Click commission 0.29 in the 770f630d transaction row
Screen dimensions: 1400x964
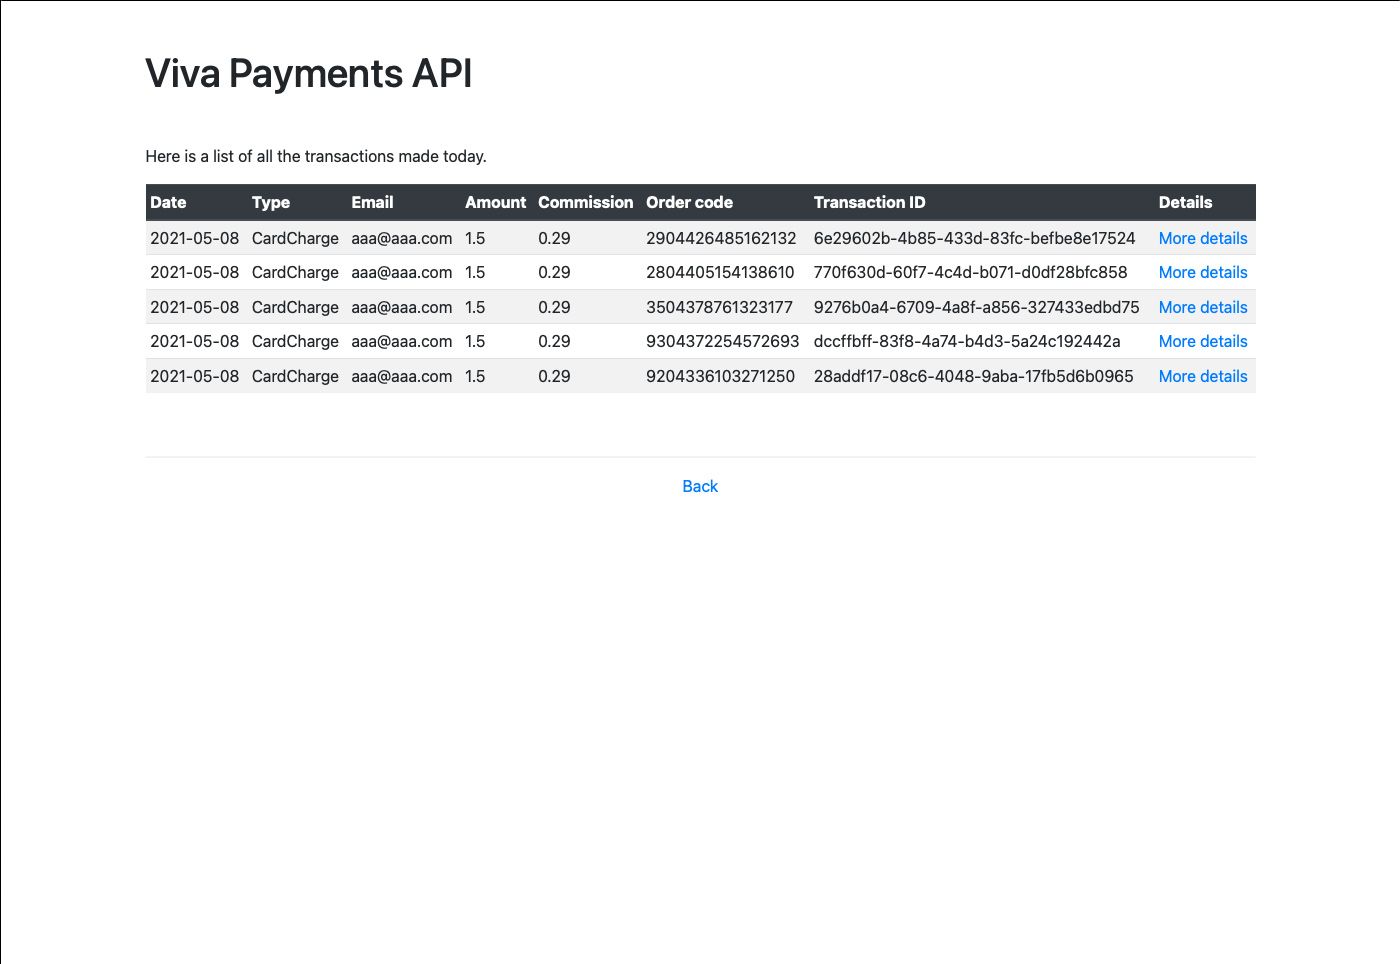click(554, 272)
